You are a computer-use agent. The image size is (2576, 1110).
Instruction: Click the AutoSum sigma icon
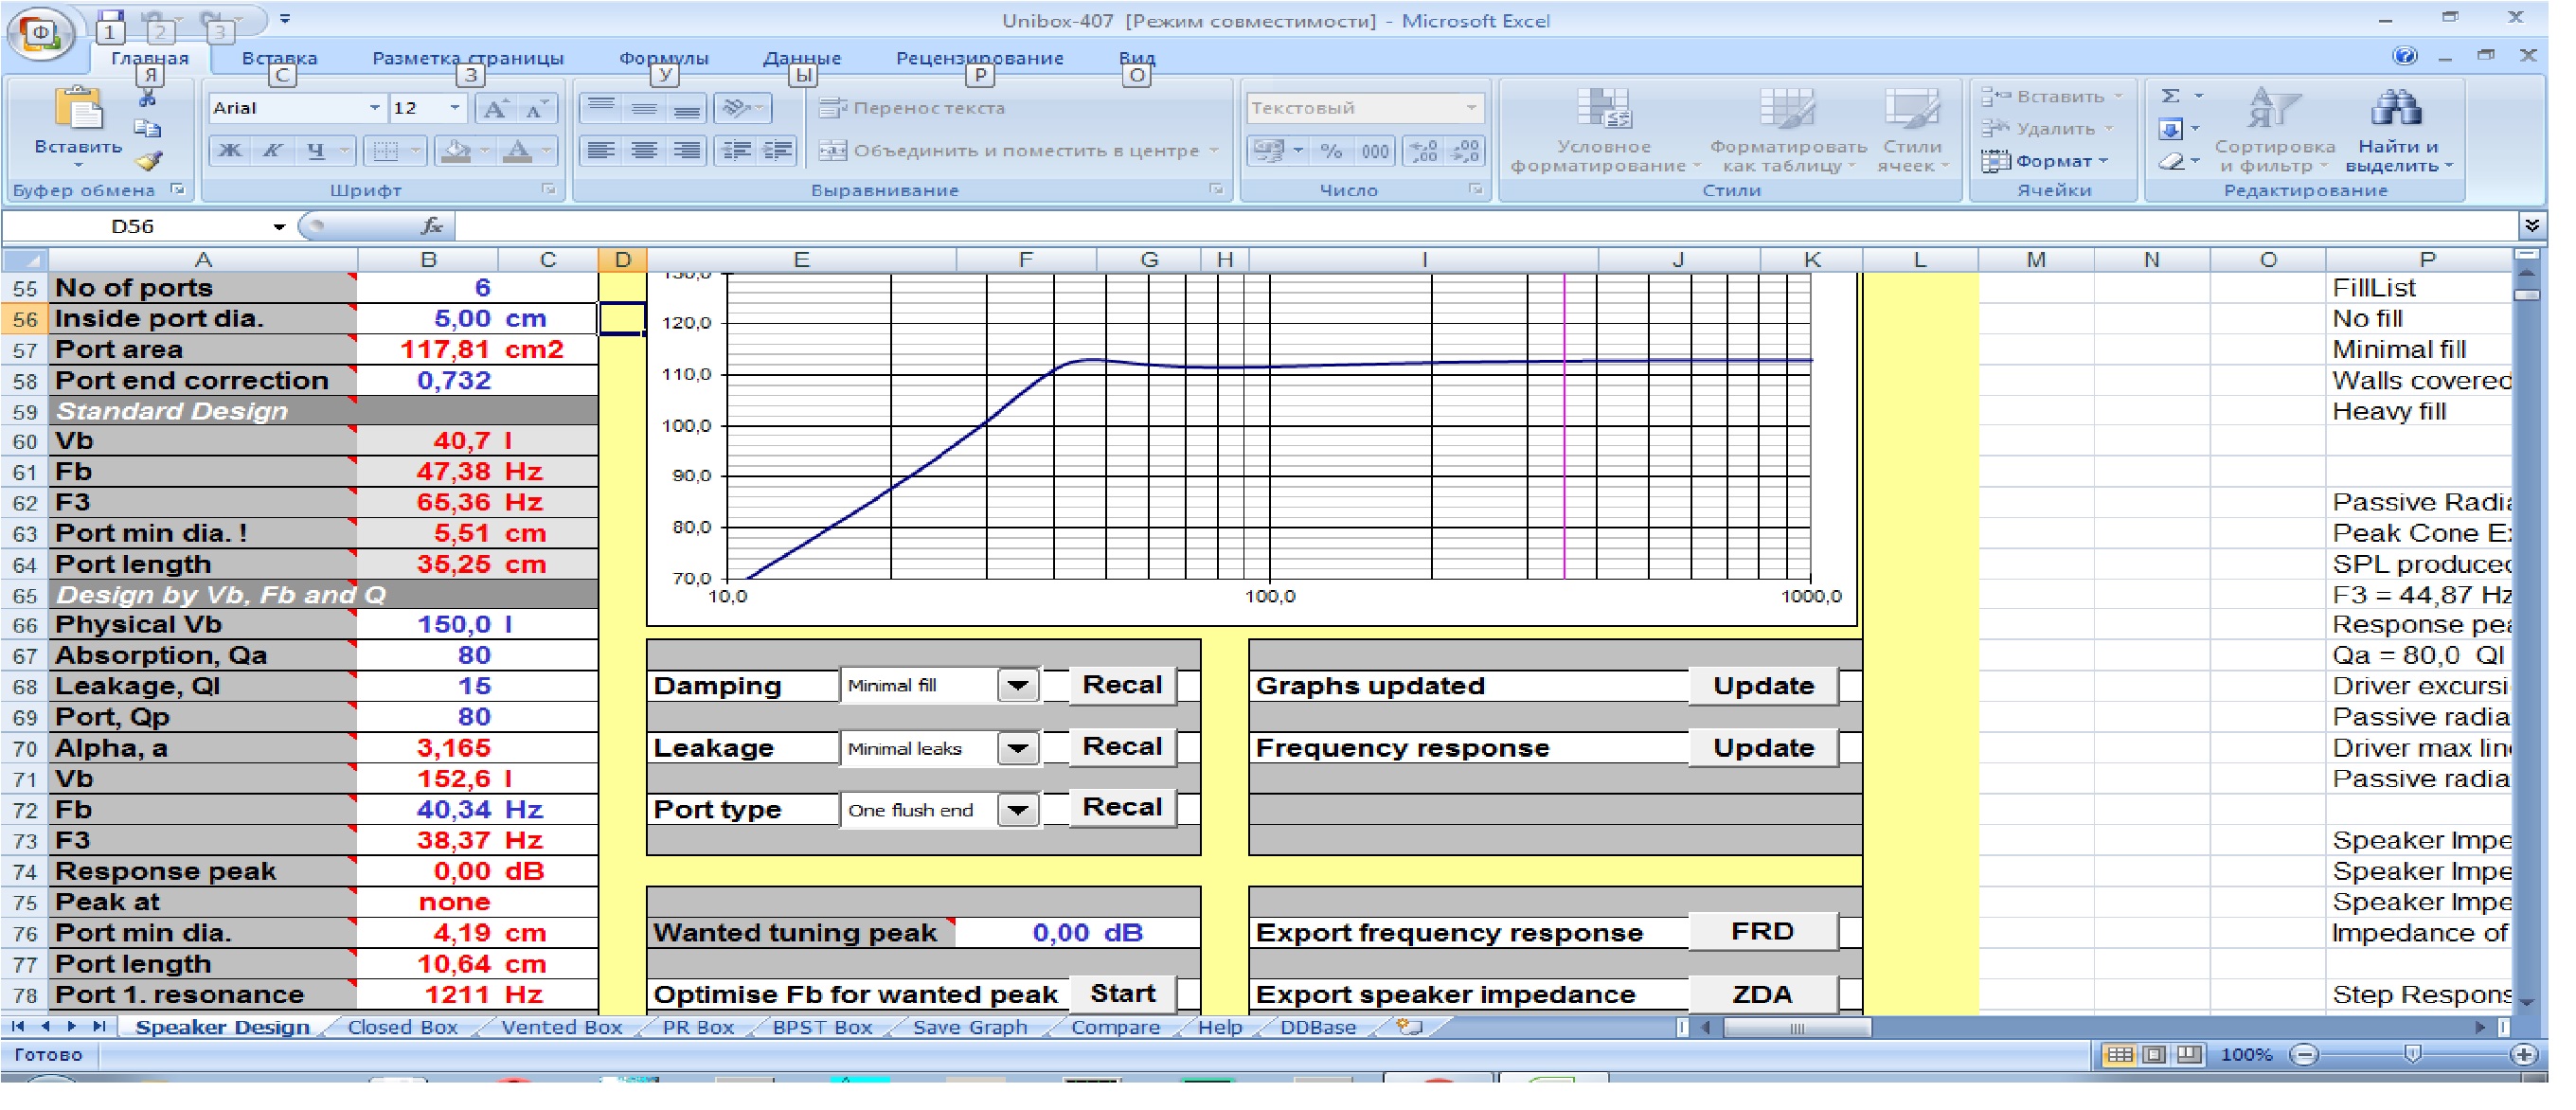[x=2171, y=96]
